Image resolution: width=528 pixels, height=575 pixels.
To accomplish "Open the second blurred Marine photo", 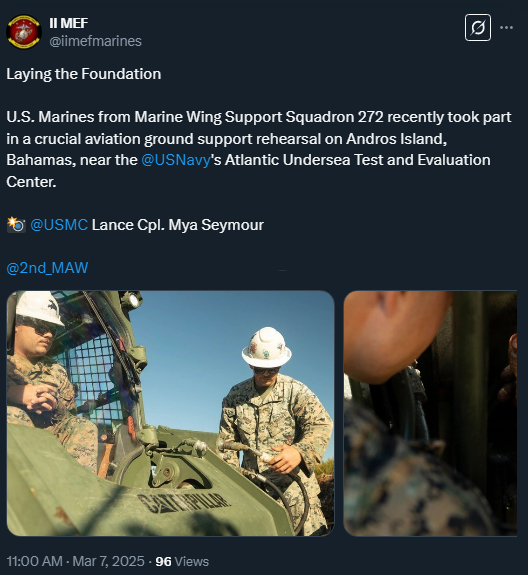I will click(430, 413).
